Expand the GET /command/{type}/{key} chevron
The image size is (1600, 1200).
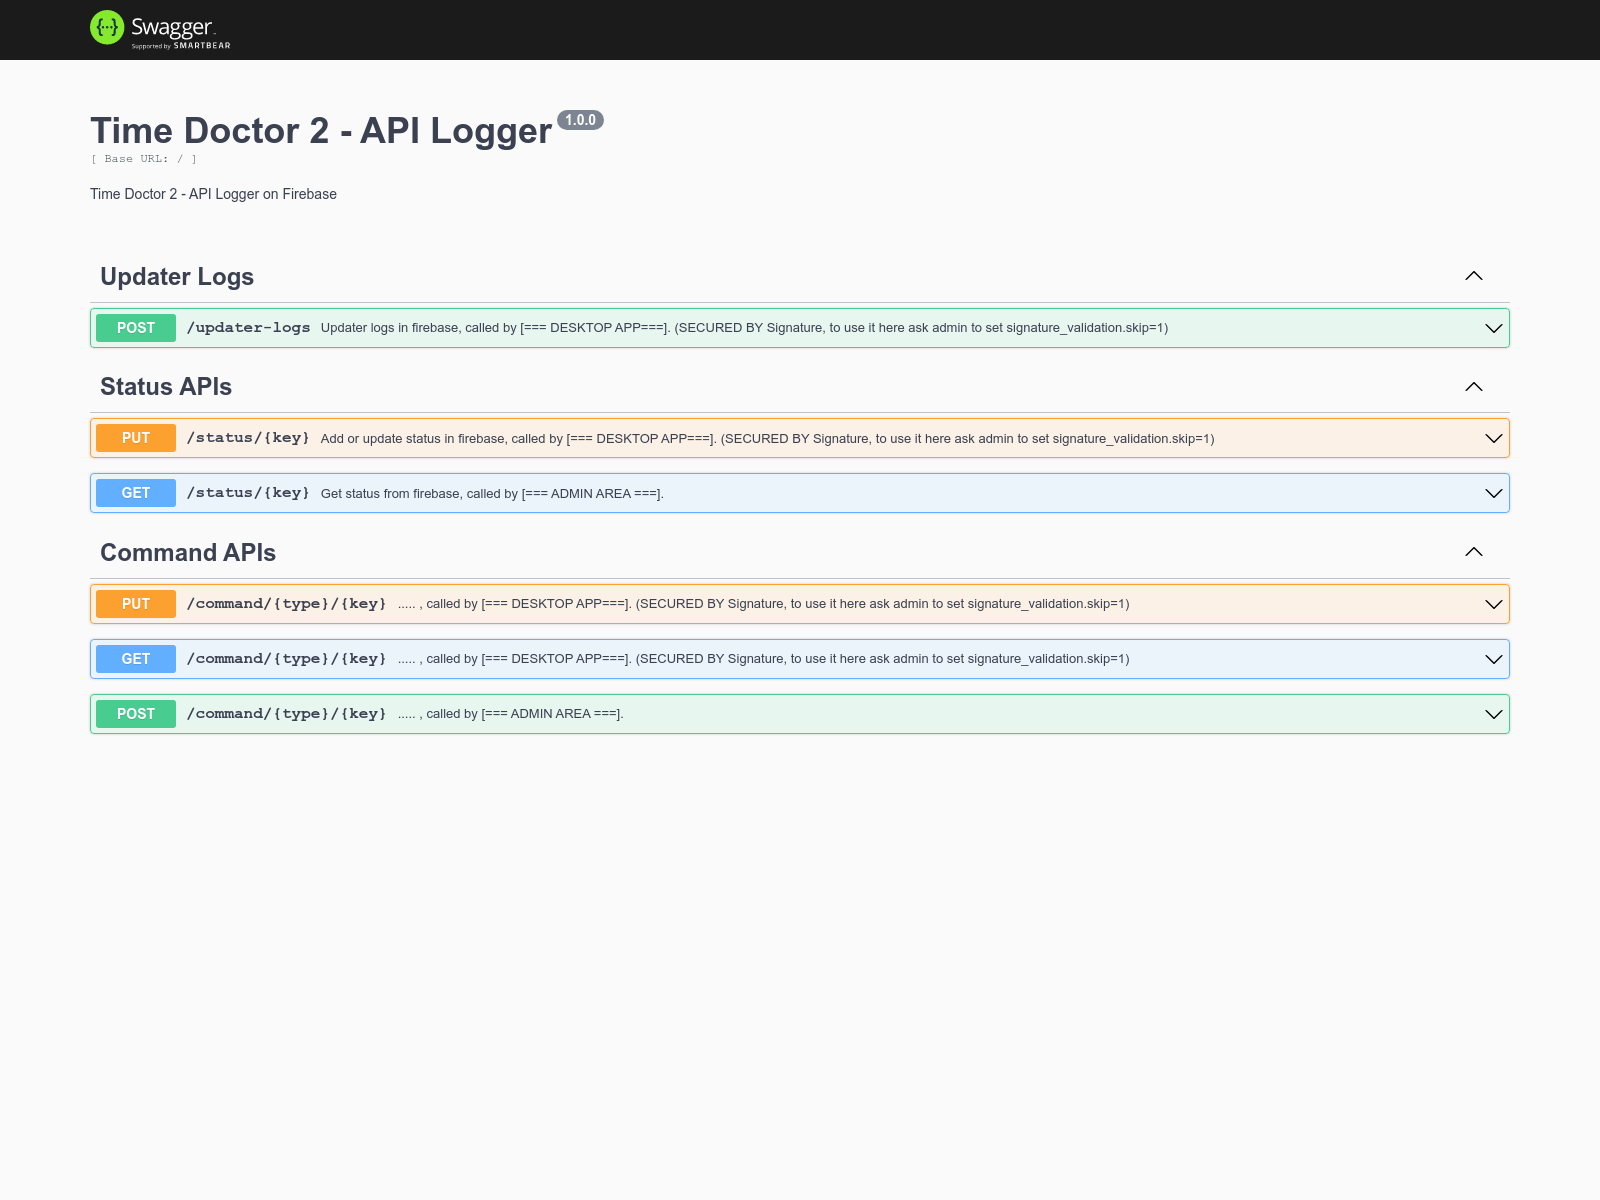[x=1494, y=659]
